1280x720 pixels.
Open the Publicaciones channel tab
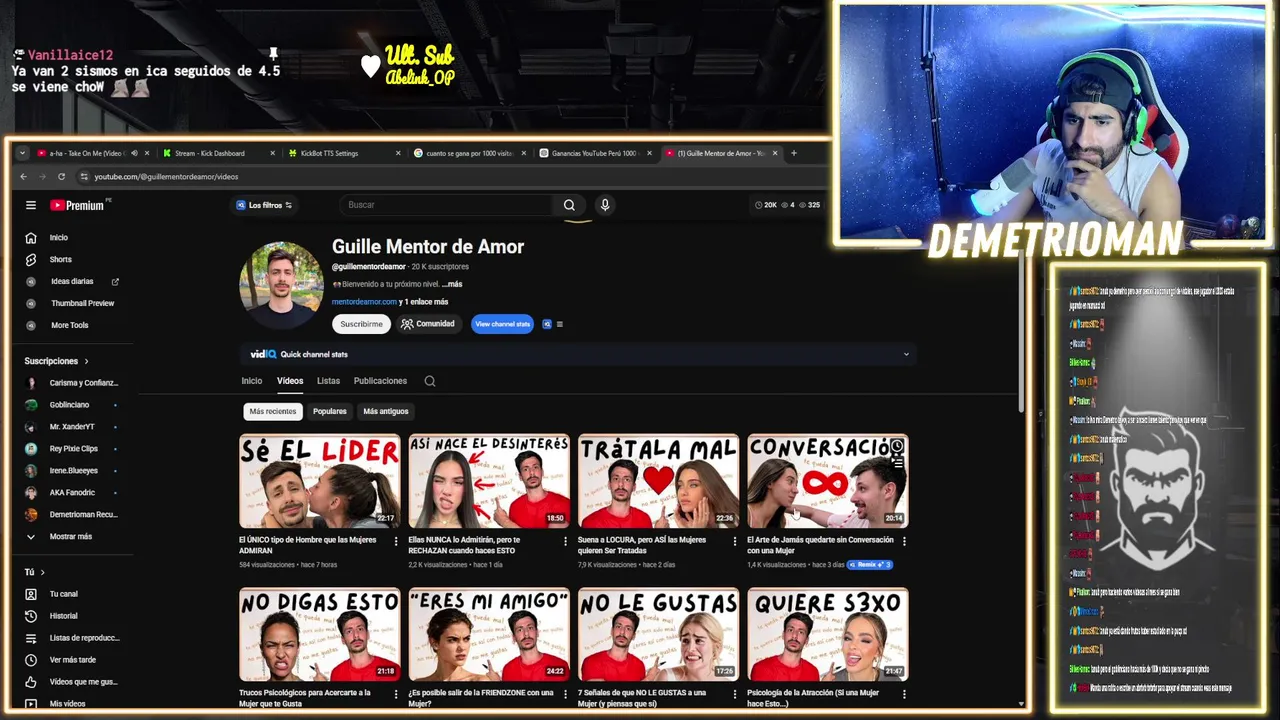click(x=380, y=381)
